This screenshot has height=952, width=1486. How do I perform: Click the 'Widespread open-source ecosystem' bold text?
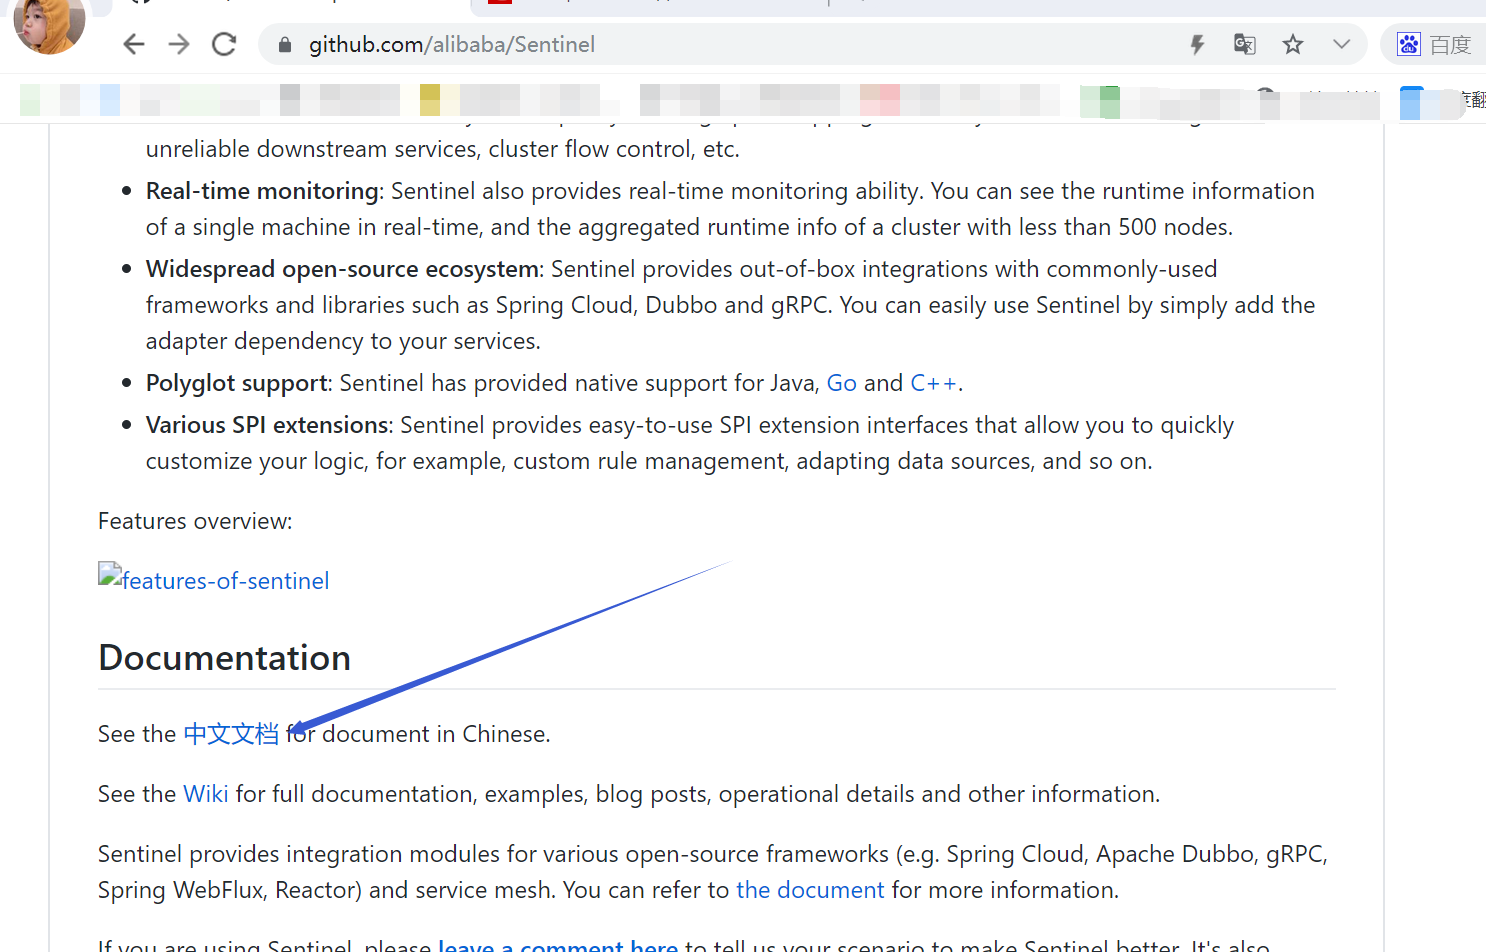(343, 269)
